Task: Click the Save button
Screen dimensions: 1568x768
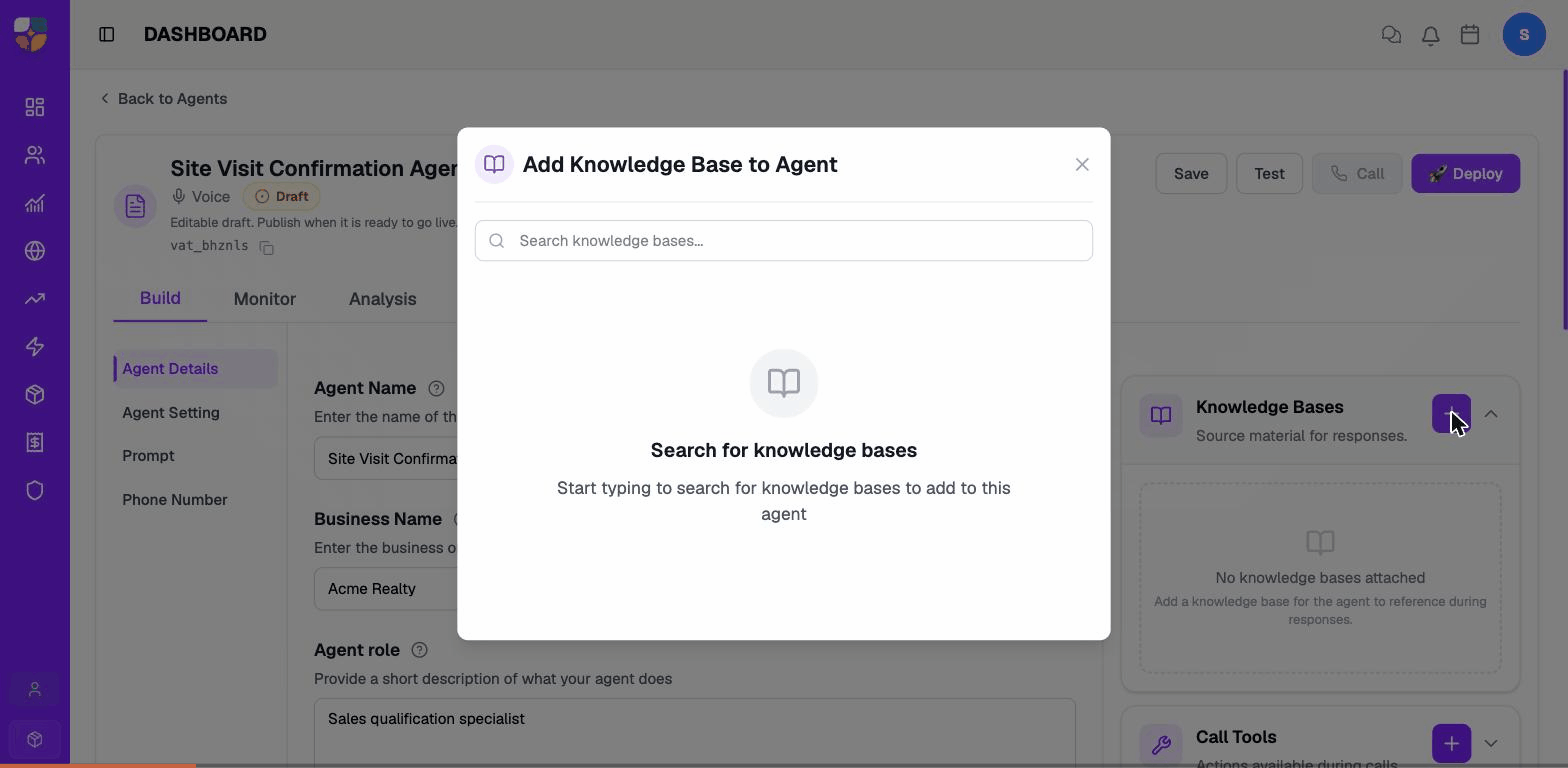Action: pos(1191,174)
